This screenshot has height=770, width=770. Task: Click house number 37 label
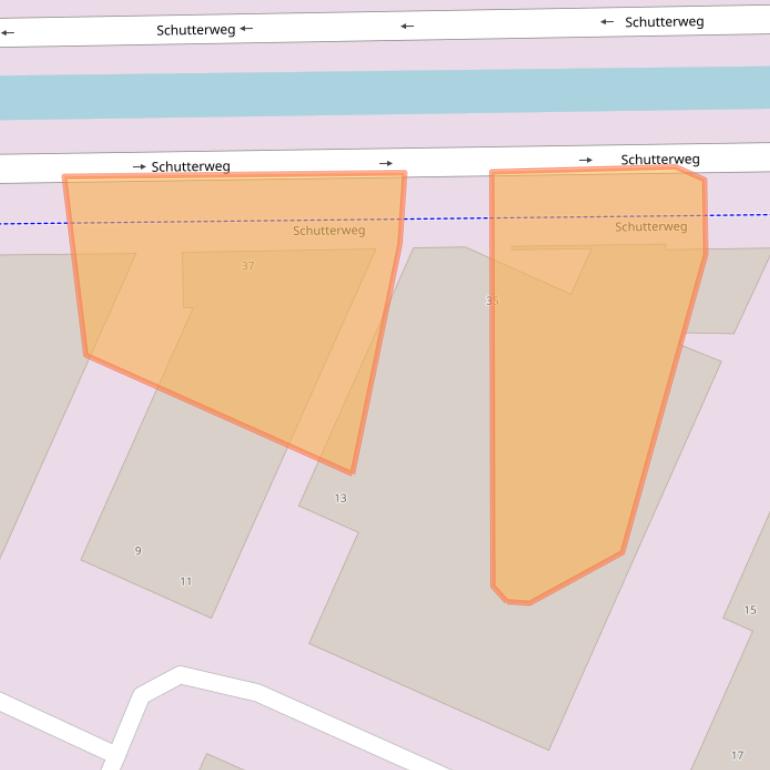pos(248,266)
